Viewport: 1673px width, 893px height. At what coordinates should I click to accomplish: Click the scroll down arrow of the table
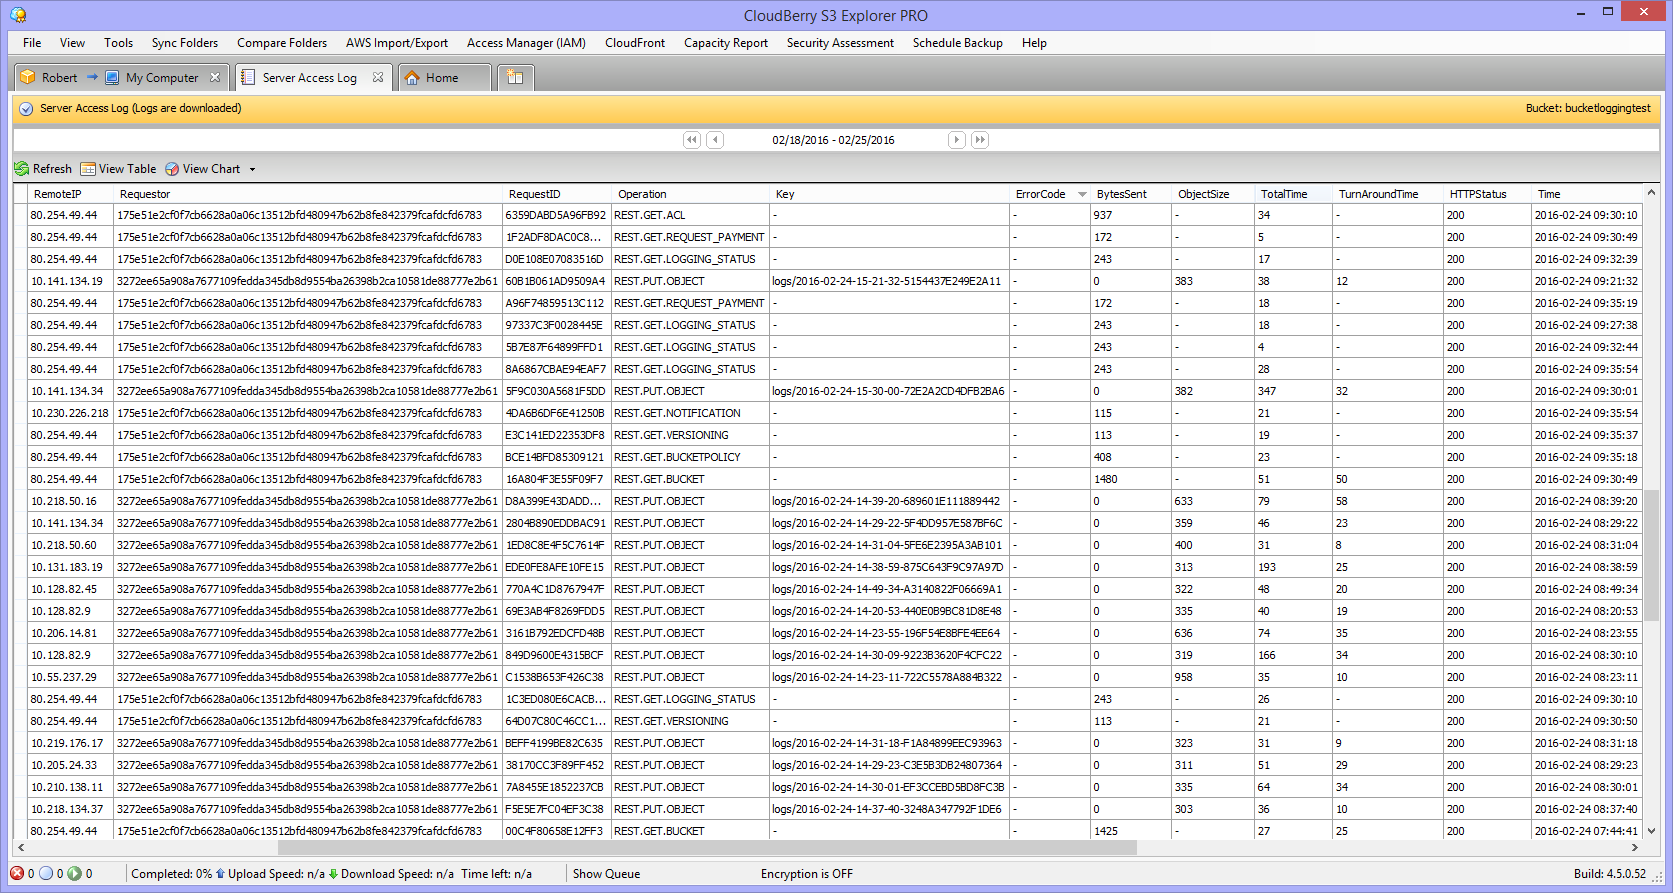1651,830
